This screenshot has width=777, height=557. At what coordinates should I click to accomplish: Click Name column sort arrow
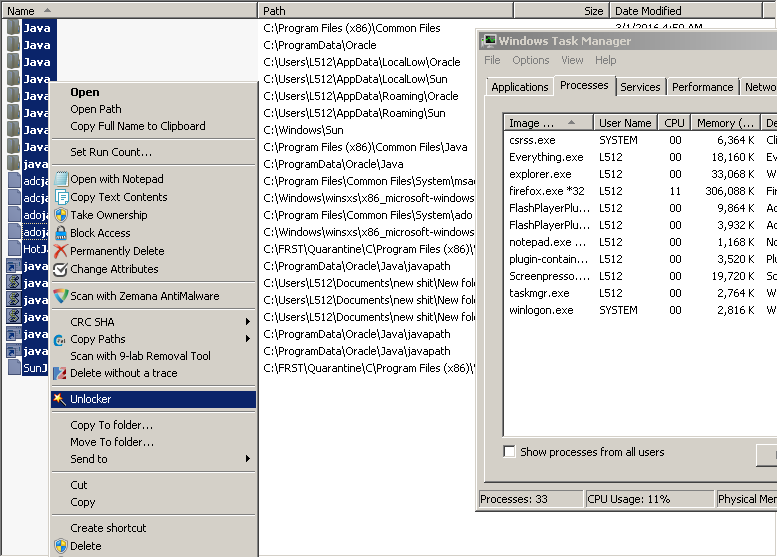pyautogui.click(x=47, y=10)
